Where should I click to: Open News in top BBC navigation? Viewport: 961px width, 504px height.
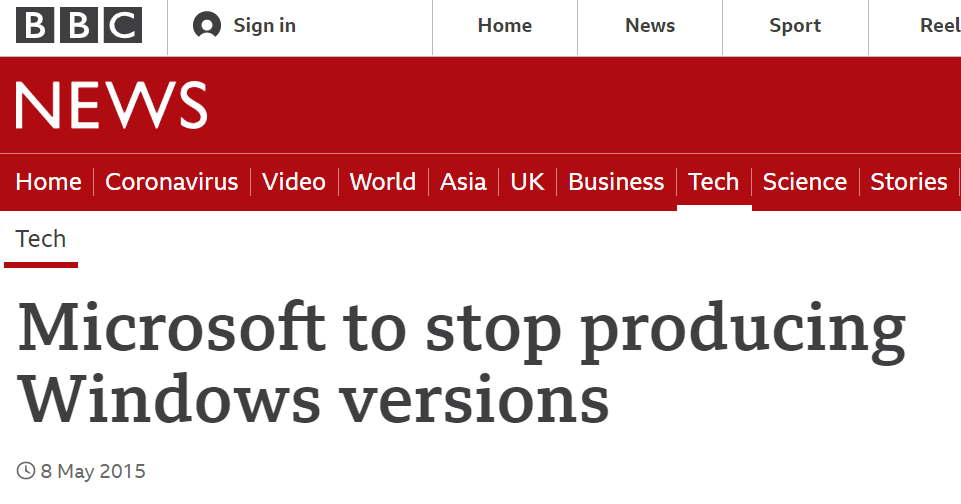coord(650,25)
